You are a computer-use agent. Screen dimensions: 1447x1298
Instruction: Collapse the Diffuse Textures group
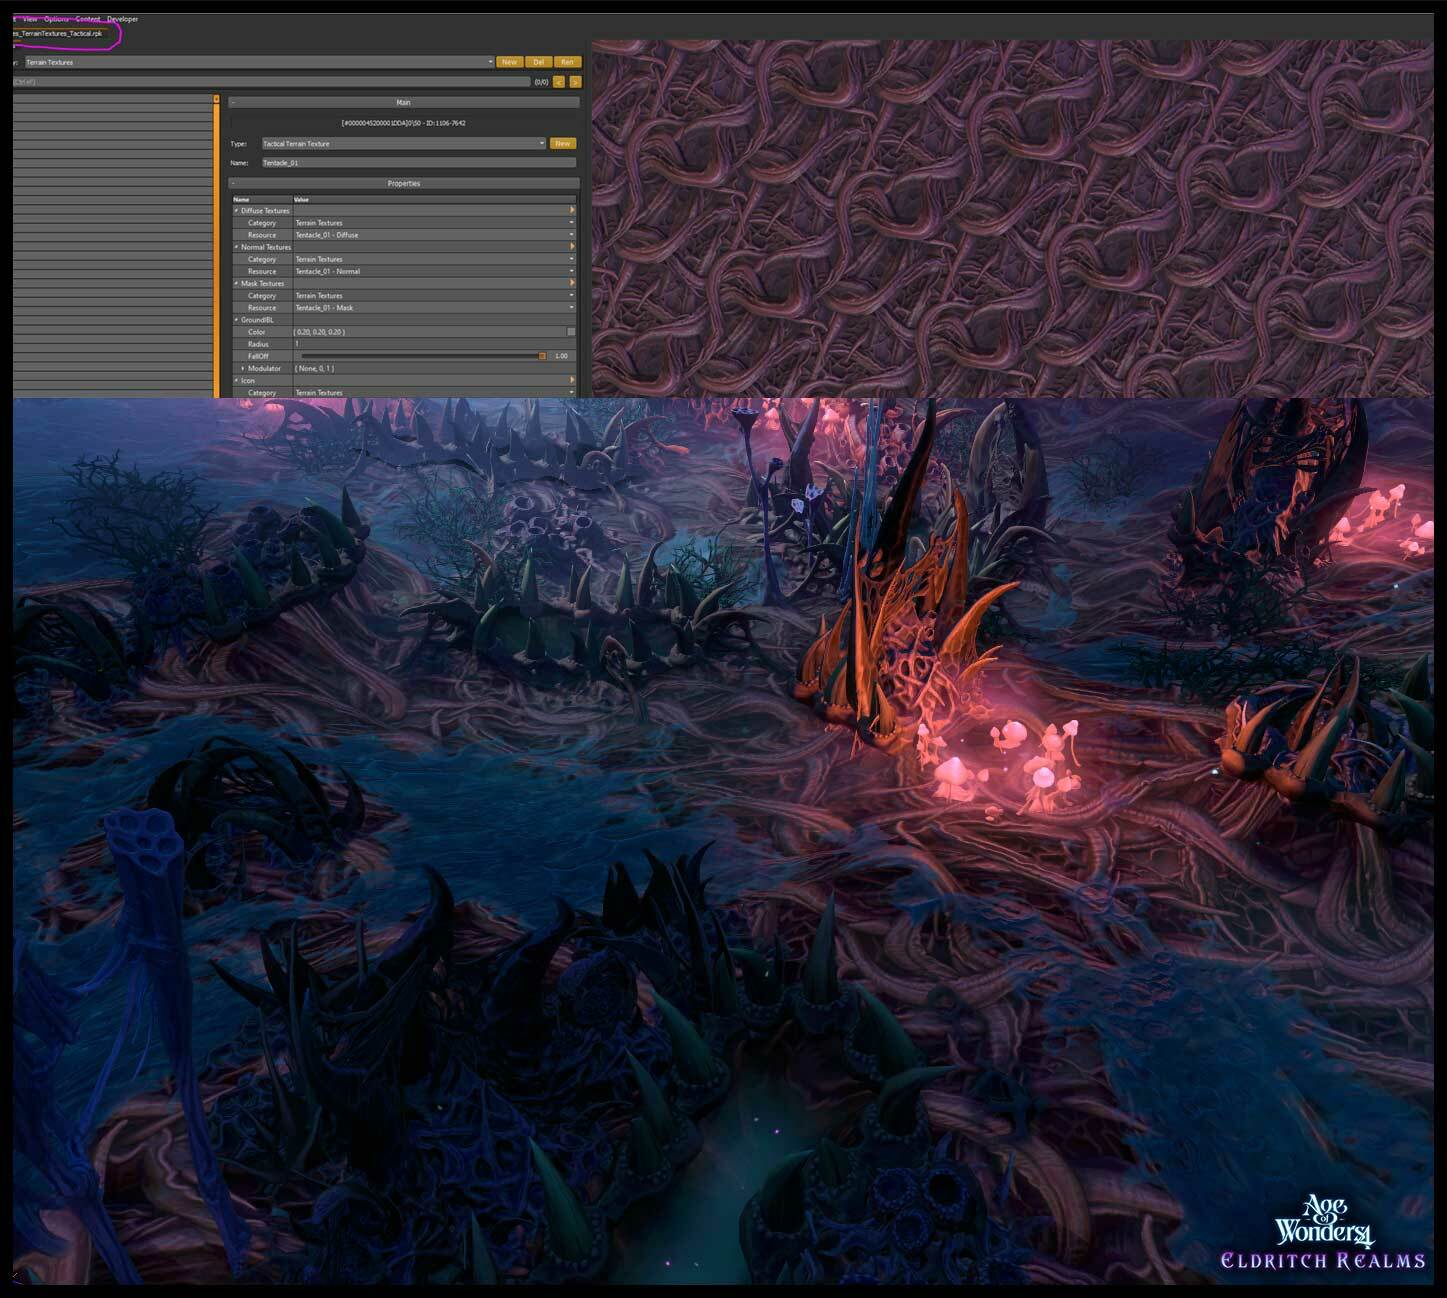tap(237, 211)
